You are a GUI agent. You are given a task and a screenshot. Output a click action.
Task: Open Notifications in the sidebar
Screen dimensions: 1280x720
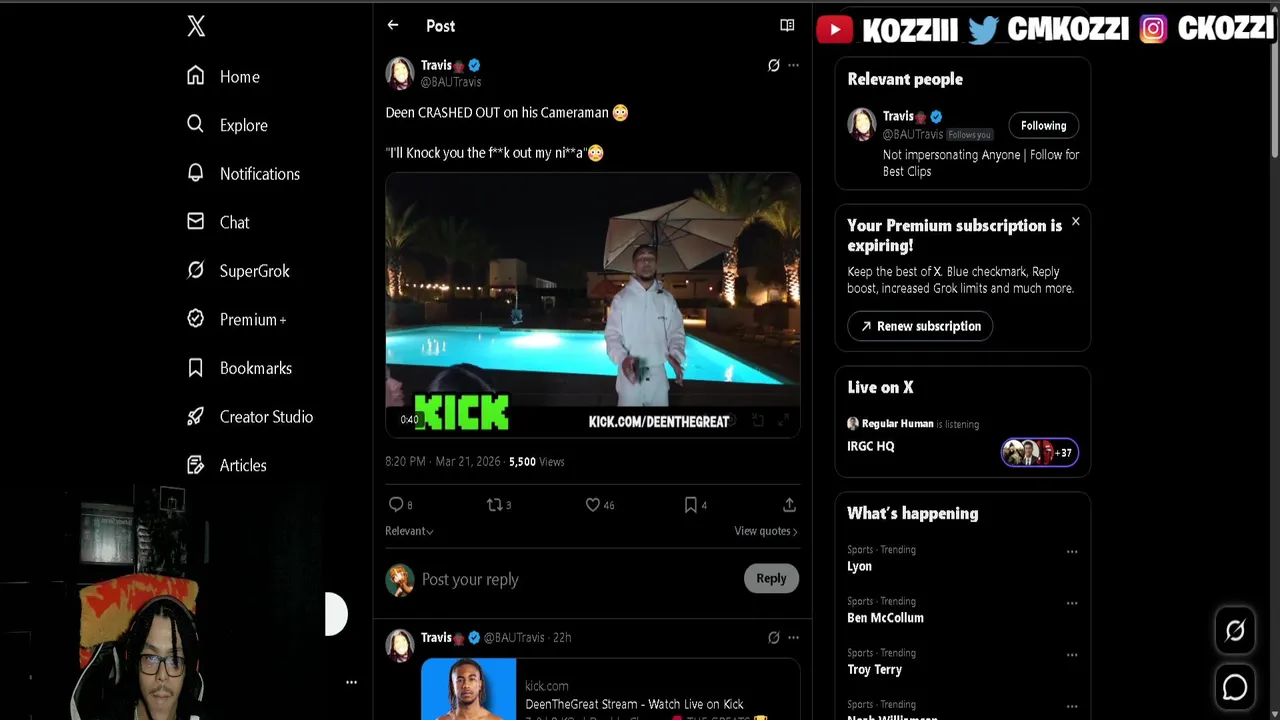pos(259,174)
